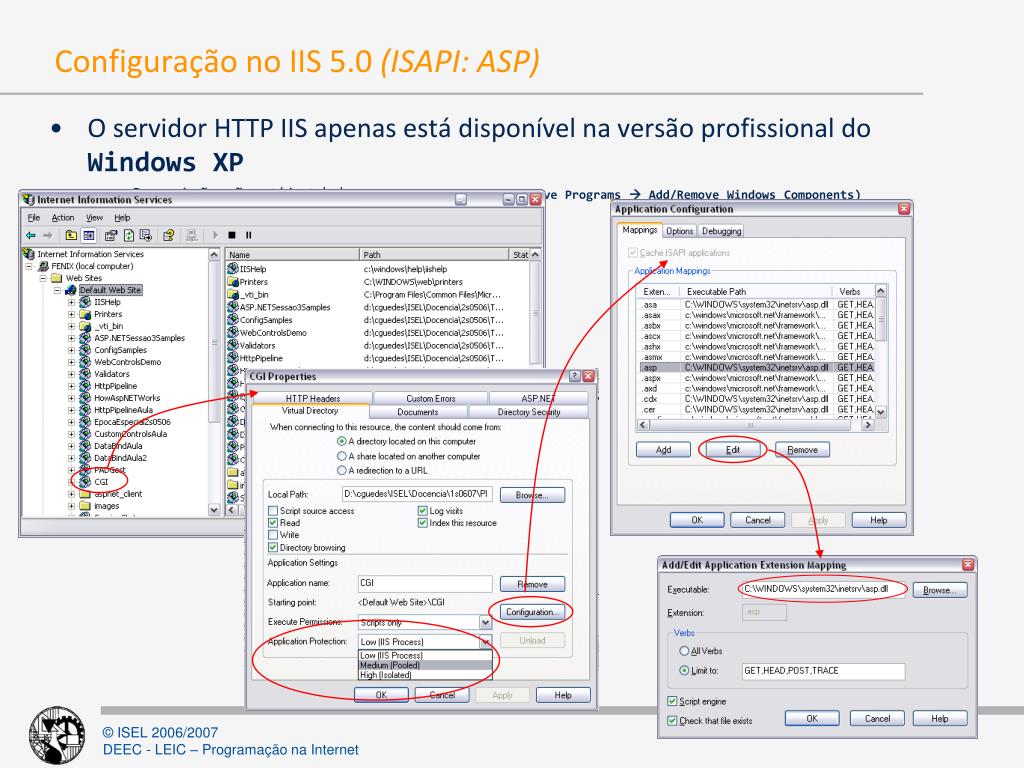Screen dimensions: 1024x768
Task: Open the File menu in IIS
Action: (x=34, y=217)
